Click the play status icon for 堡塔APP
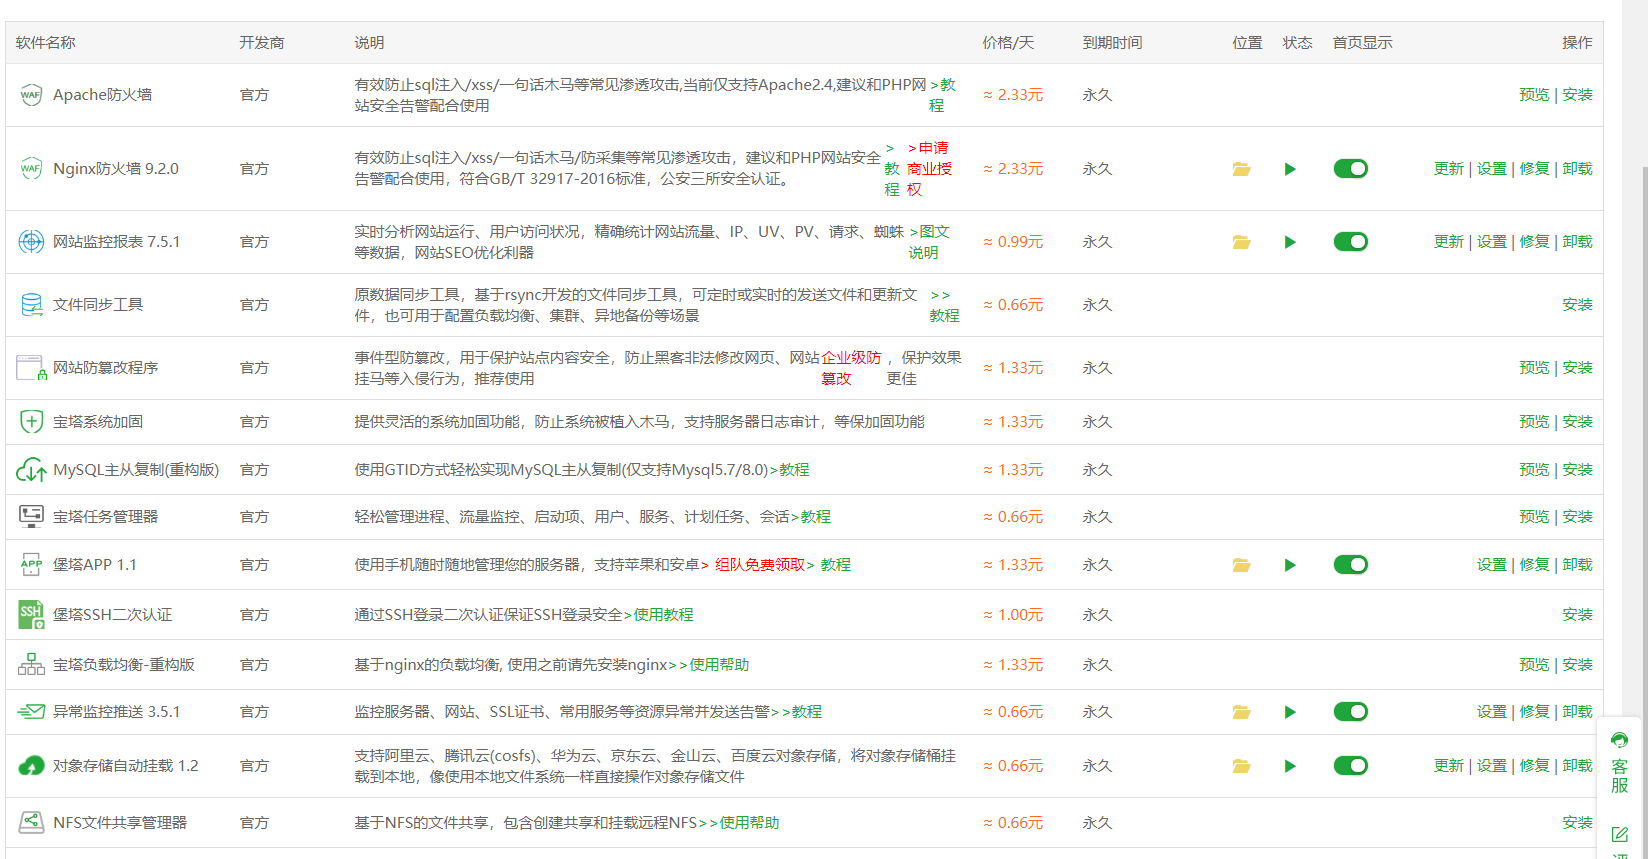This screenshot has height=859, width=1648. [1290, 565]
